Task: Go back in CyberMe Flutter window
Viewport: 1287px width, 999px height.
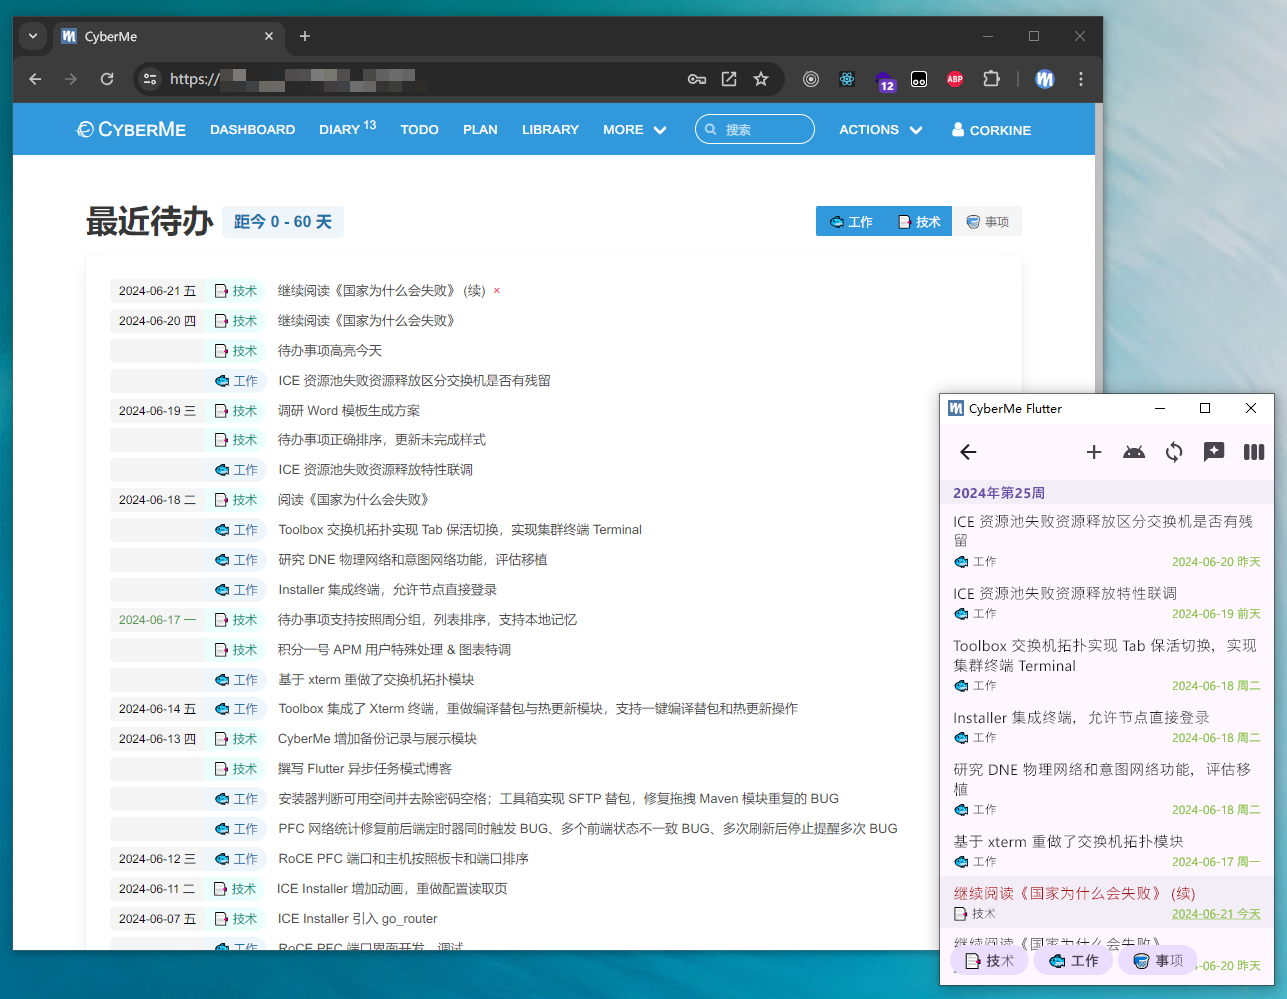Action: pyautogui.click(x=968, y=452)
